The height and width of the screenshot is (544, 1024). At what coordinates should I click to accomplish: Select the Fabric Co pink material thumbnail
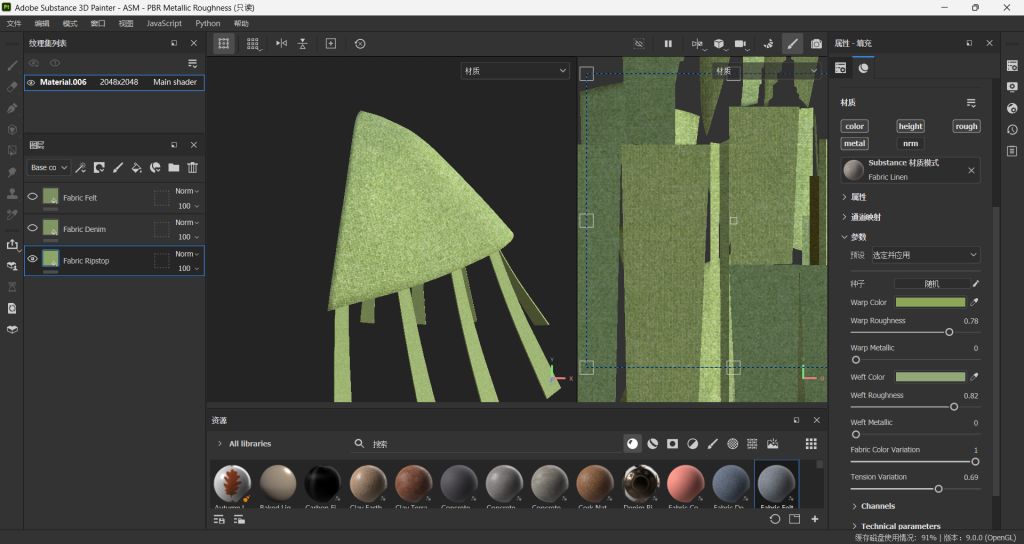click(x=685, y=485)
